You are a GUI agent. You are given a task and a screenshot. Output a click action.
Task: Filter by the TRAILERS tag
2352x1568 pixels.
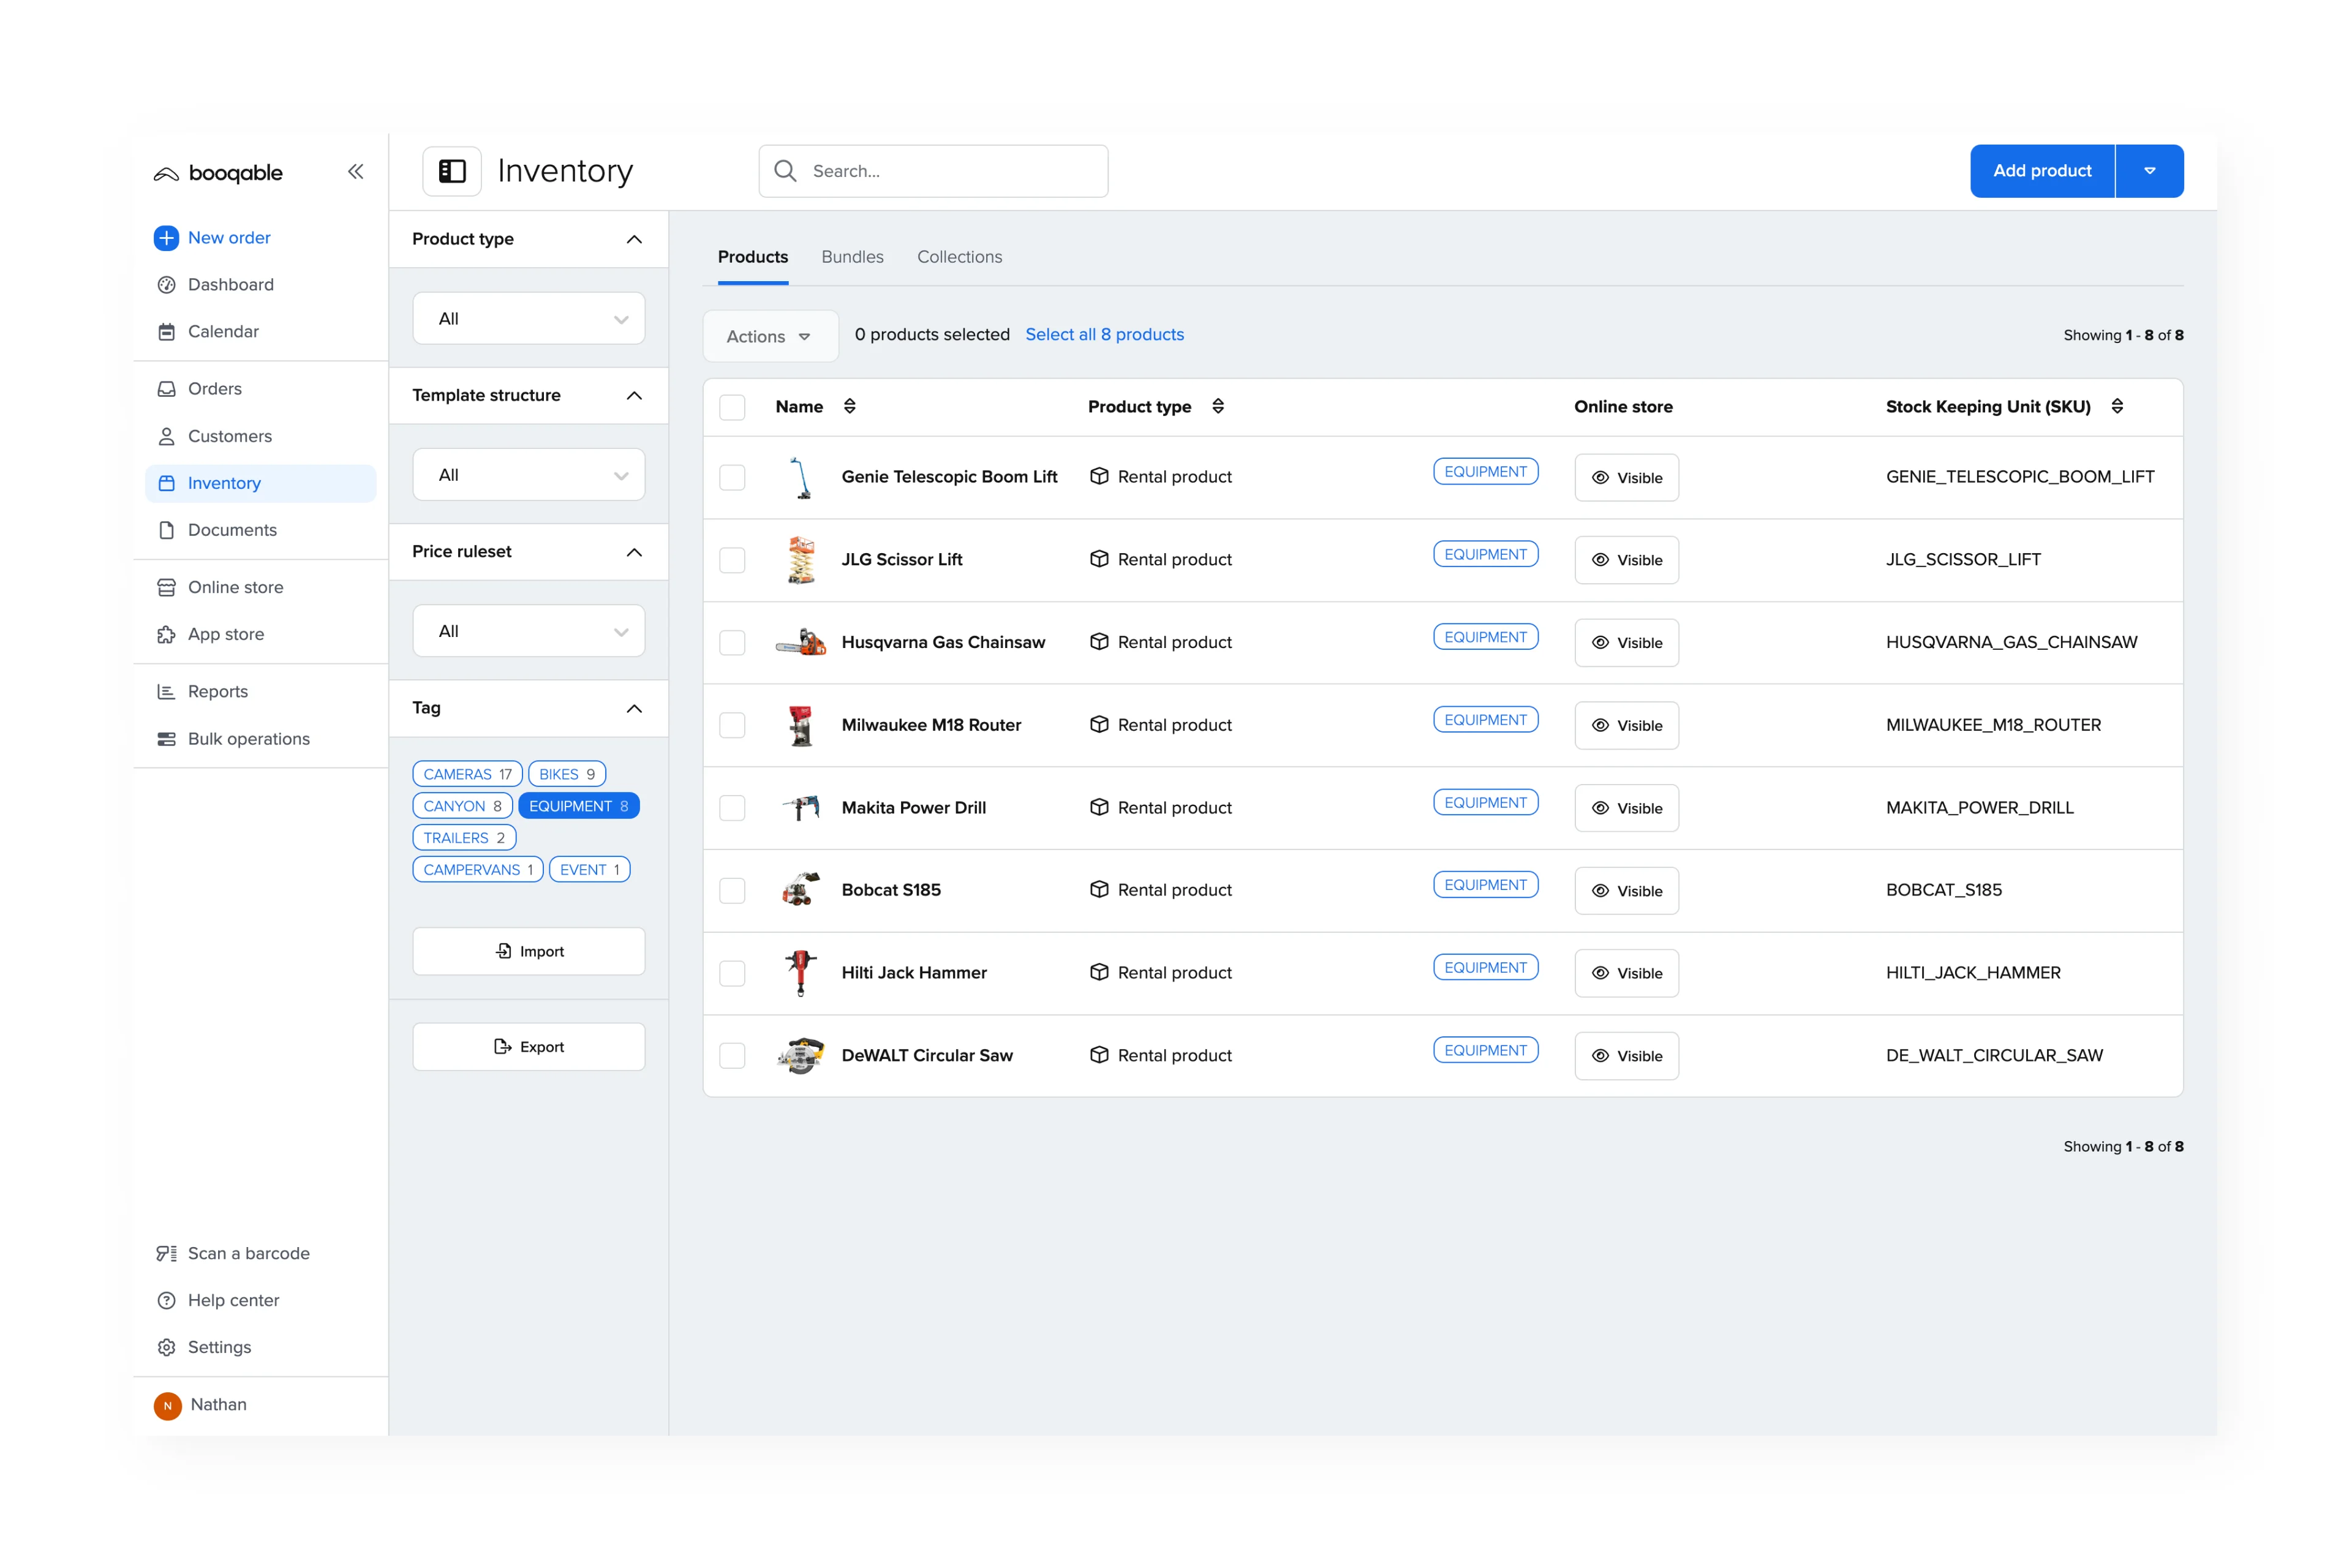tap(464, 838)
